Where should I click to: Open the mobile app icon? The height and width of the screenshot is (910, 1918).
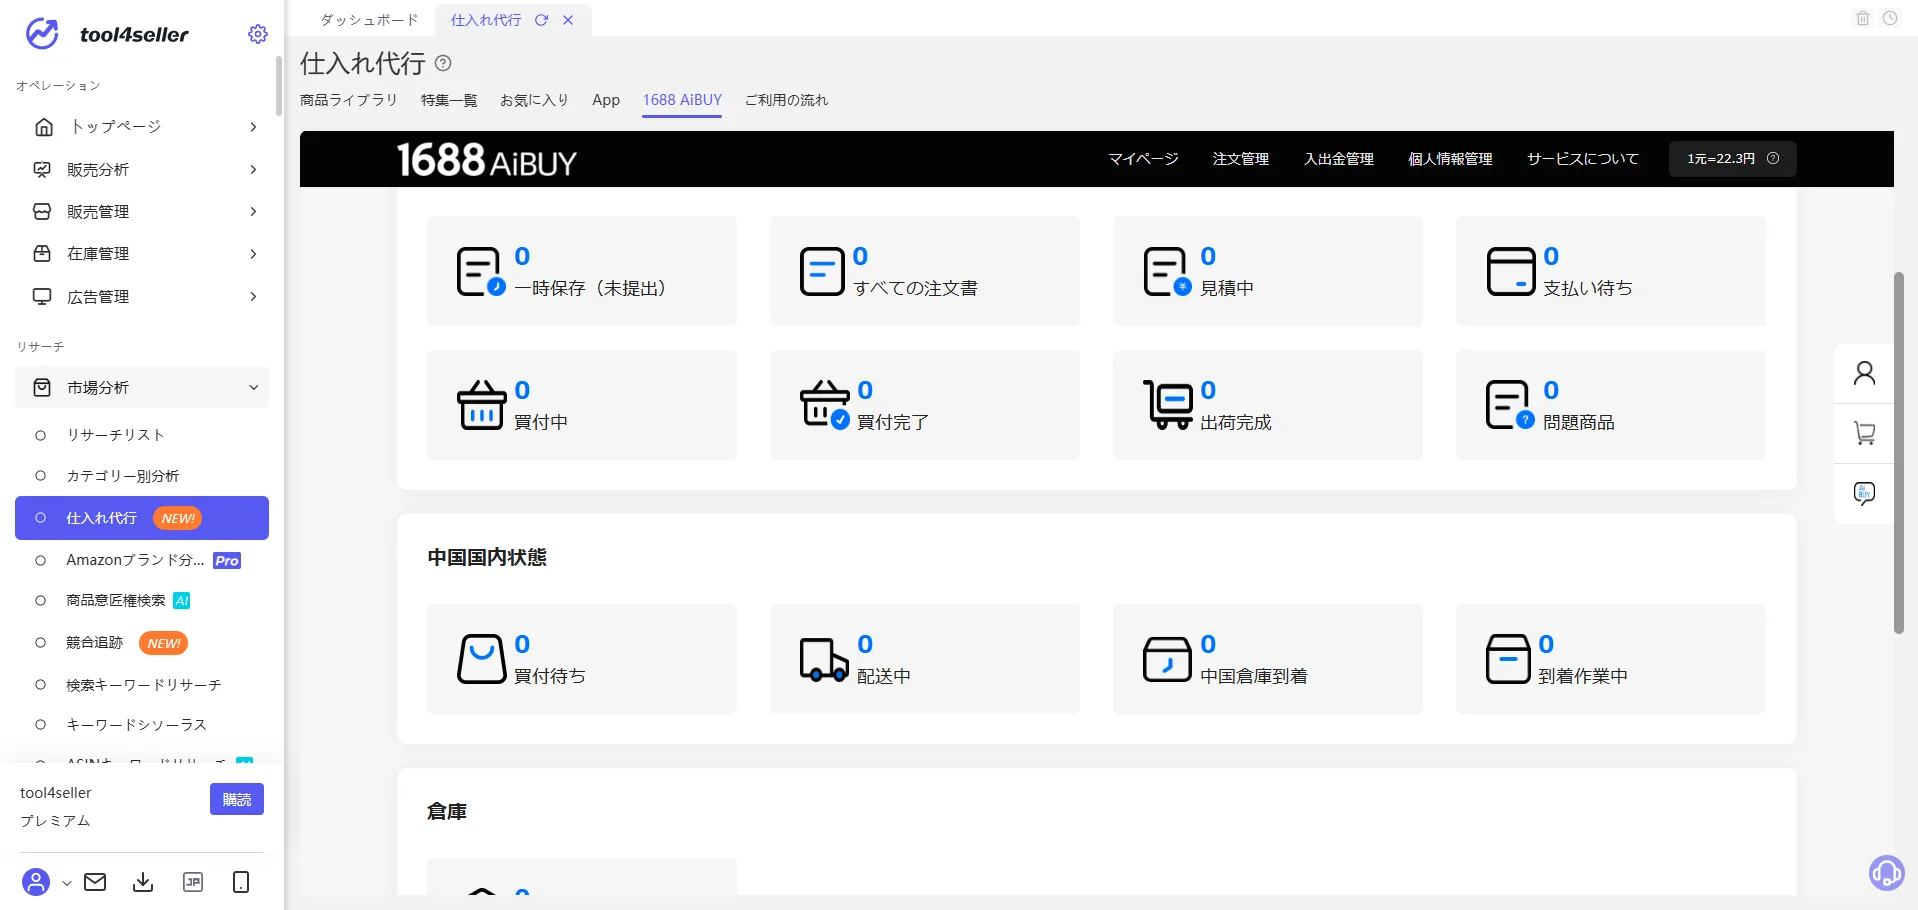tap(241, 882)
